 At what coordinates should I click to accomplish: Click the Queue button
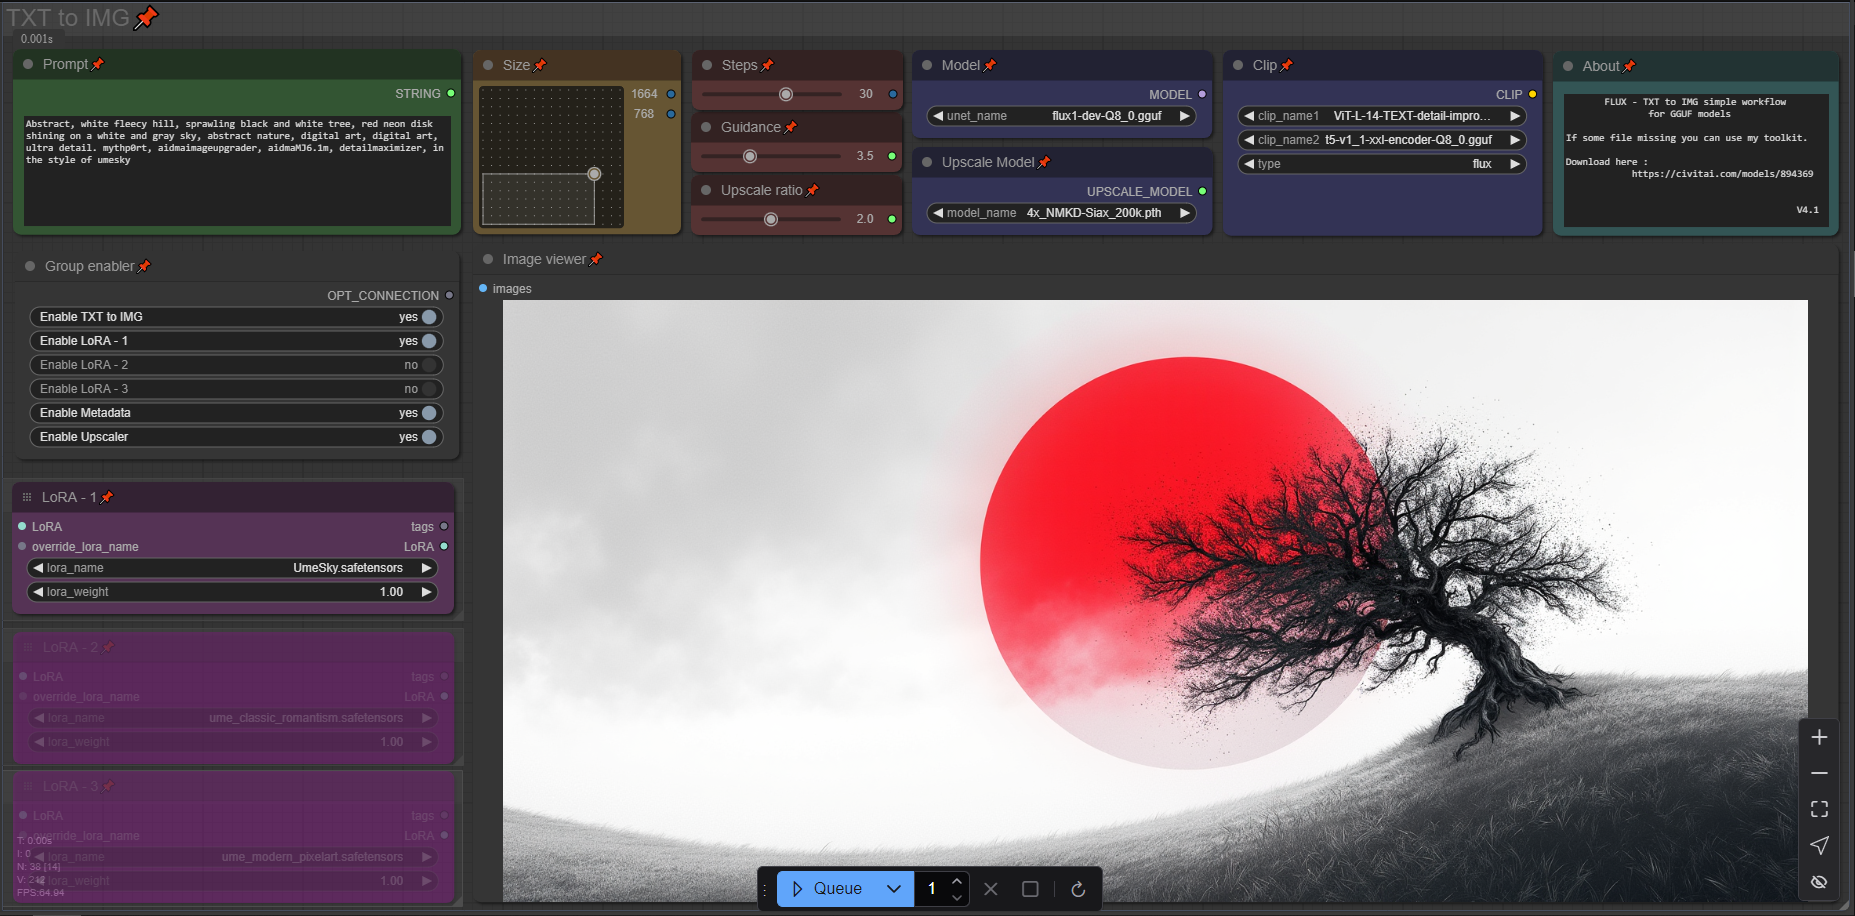point(828,889)
